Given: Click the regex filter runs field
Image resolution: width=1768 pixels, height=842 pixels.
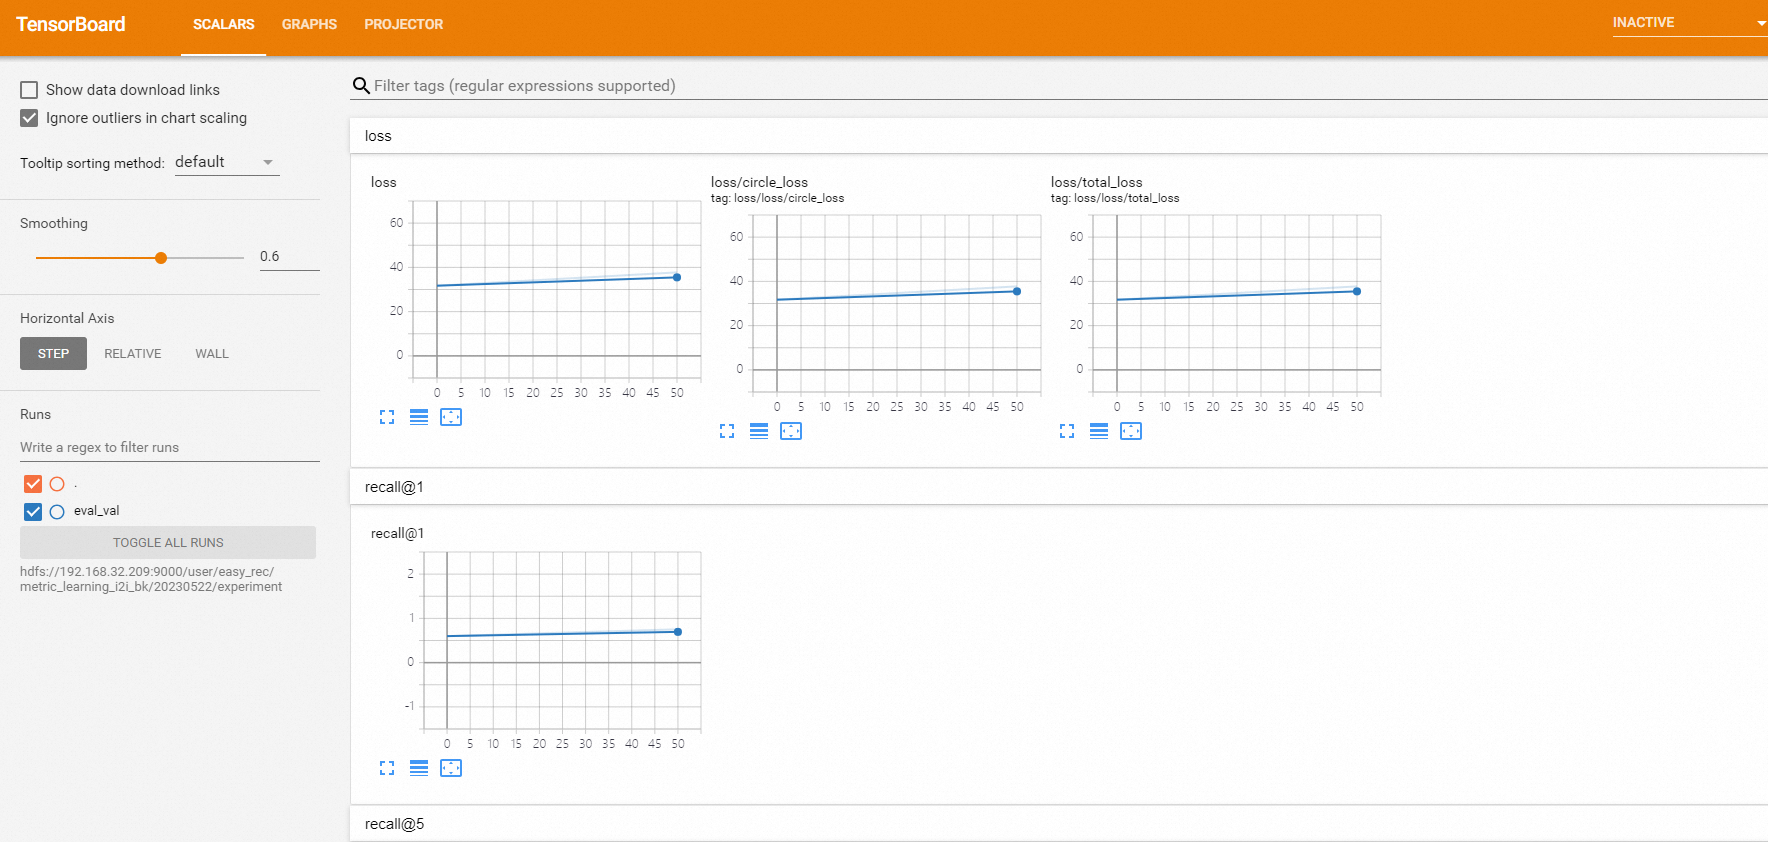Looking at the screenshot, I should (x=170, y=447).
